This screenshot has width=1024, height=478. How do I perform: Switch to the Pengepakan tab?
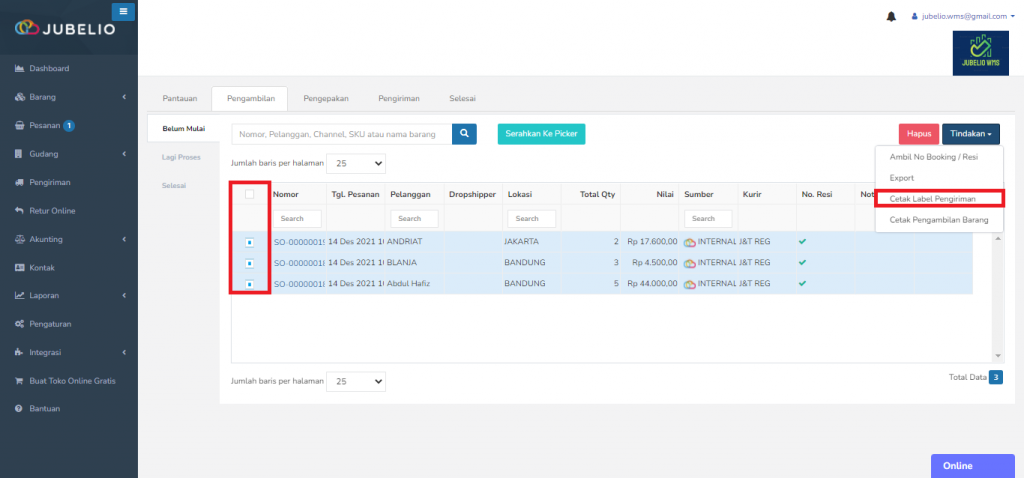pyautogui.click(x=326, y=99)
